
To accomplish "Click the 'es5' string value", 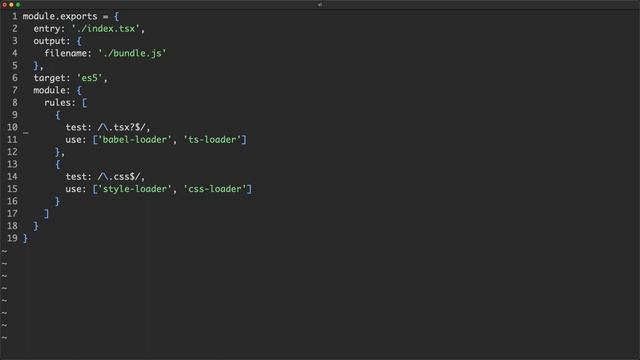I will tap(89, 78).
